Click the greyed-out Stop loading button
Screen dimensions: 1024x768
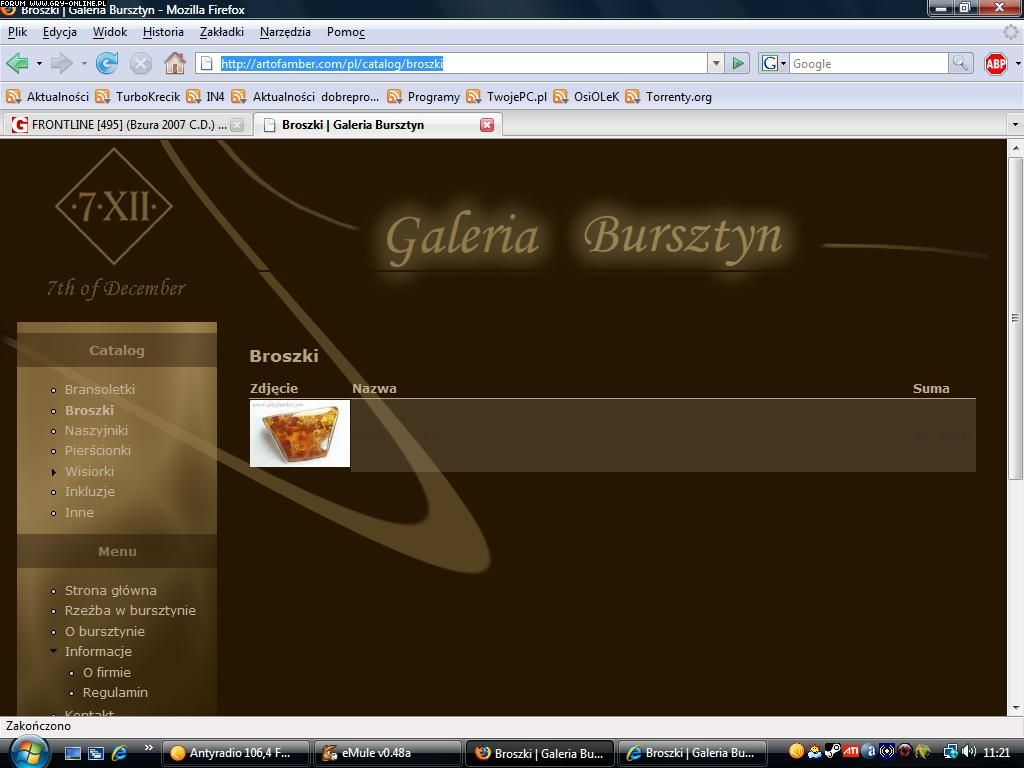click(140, 63)
